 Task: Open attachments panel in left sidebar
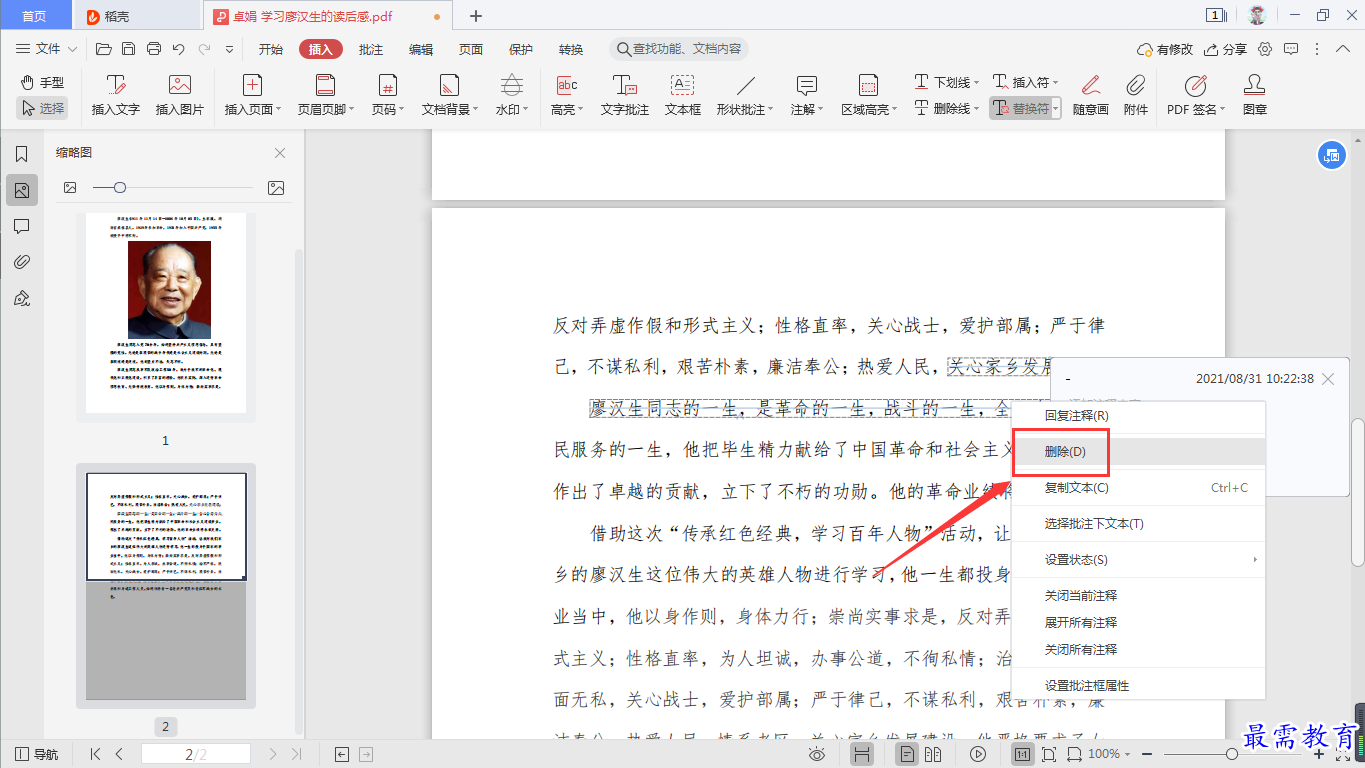pyautogui.click(x=21, y=262)
